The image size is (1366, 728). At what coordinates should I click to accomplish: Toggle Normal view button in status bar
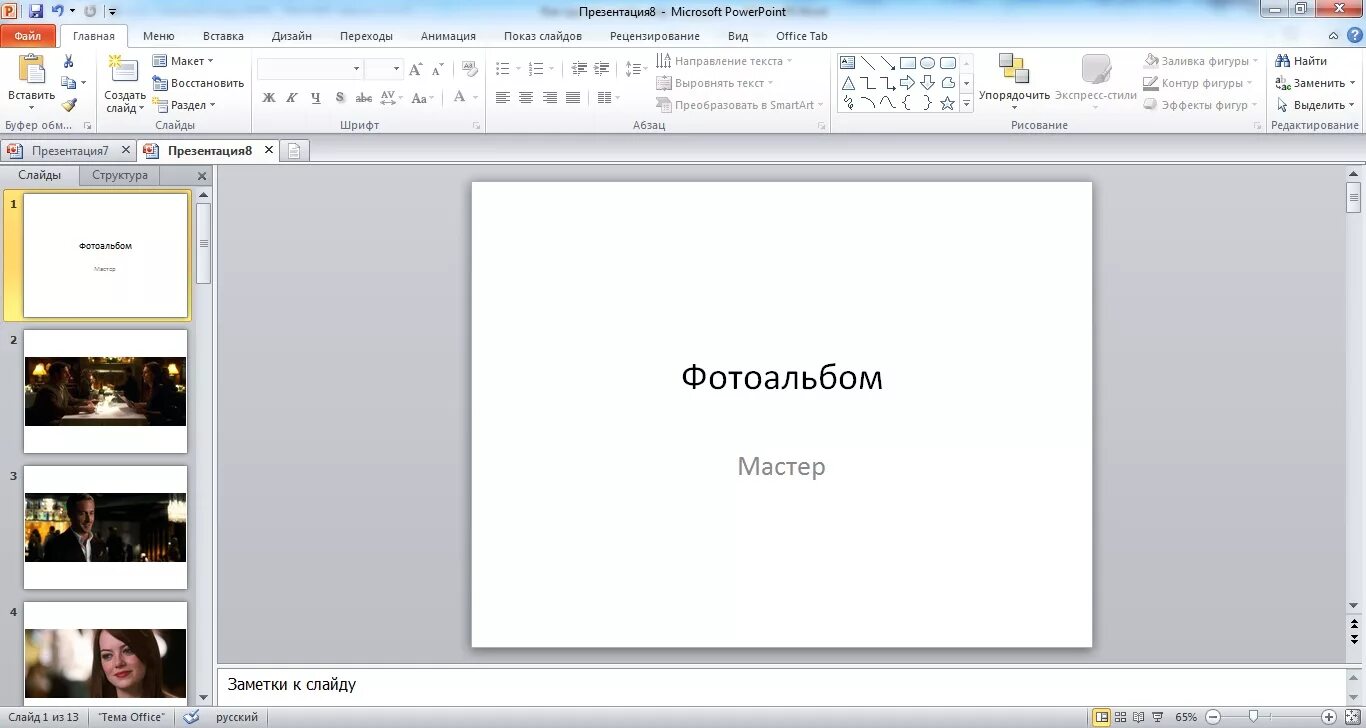tap(1102, 717)
